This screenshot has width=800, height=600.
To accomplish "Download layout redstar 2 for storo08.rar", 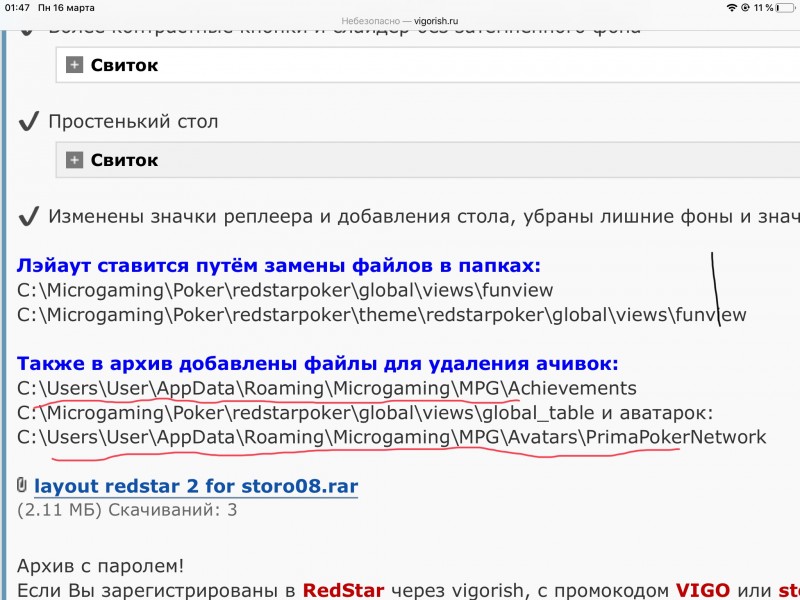I will pyautogui.click(x=195, y=487).
